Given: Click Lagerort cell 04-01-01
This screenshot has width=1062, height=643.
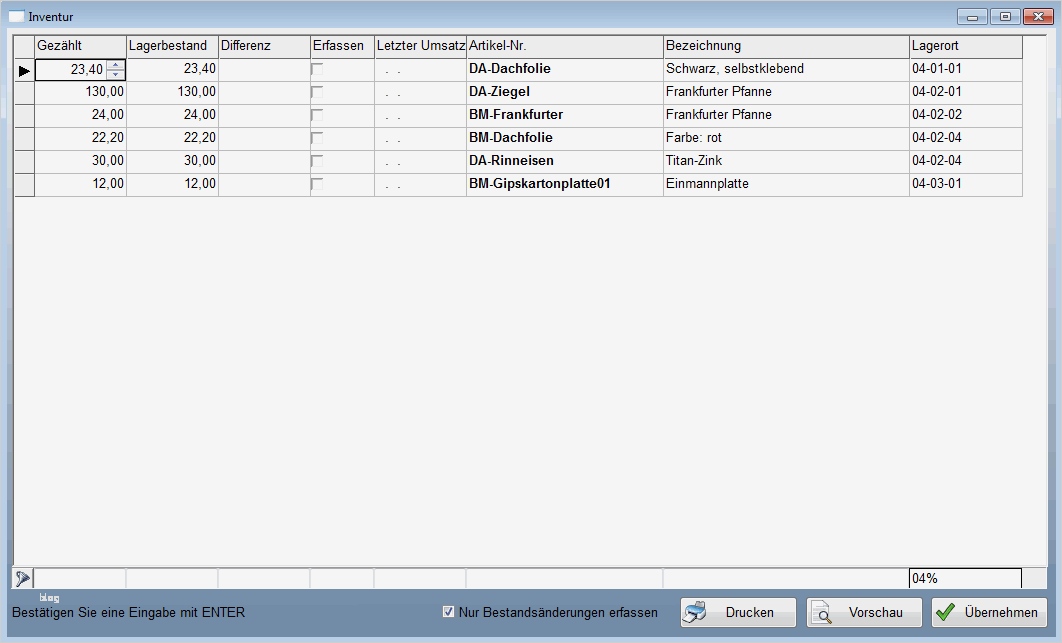Looking at the screenshot, I should click(966, 69).
